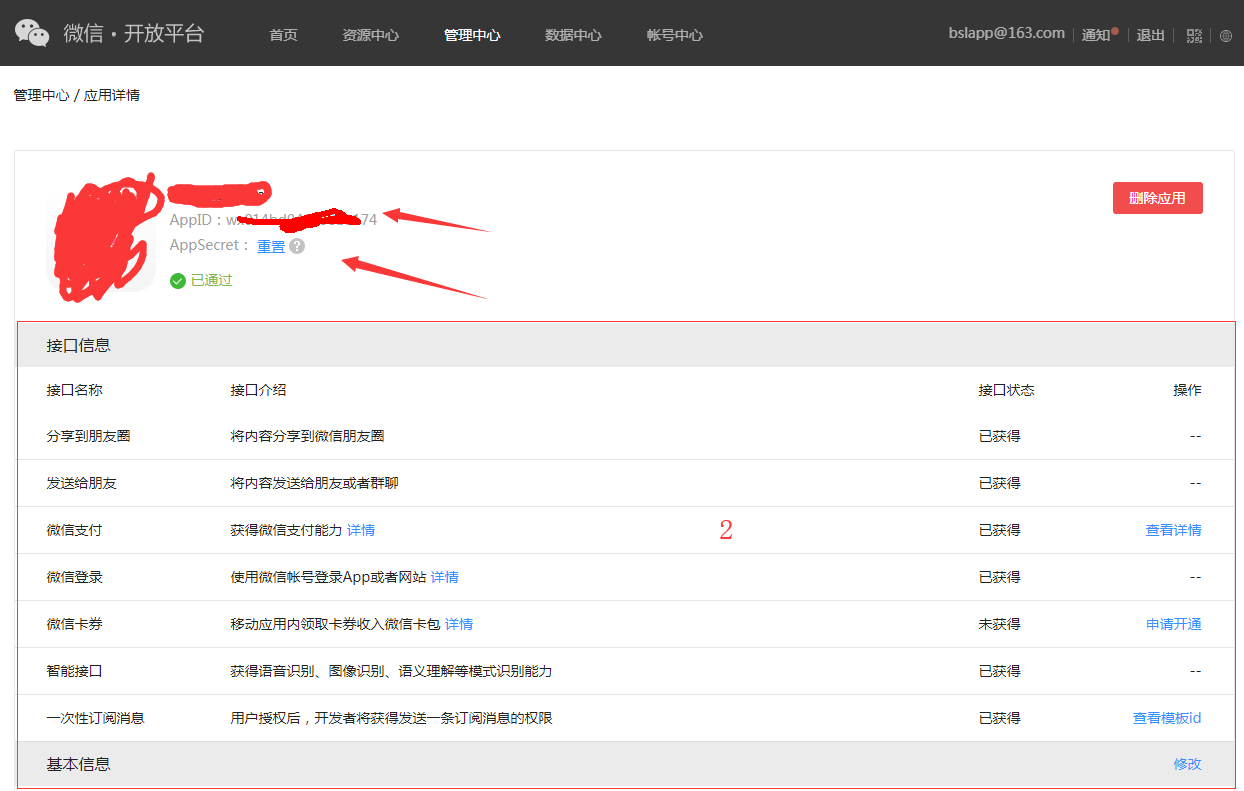The width and height of the screenshot is (1244, 791).
Task: Click the description 使用微信帐号登录App或者网站
Action: 328,577
